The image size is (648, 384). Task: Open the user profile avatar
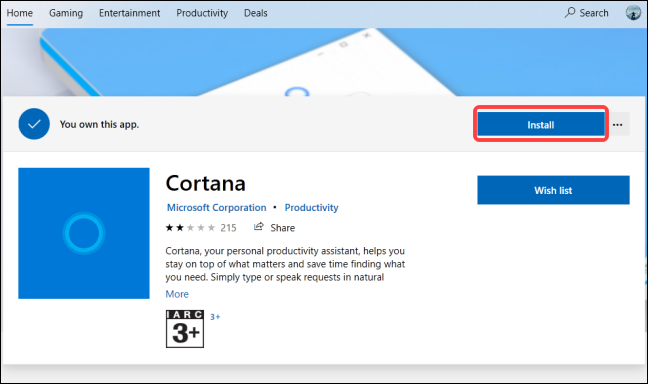[x=633, y=13]
